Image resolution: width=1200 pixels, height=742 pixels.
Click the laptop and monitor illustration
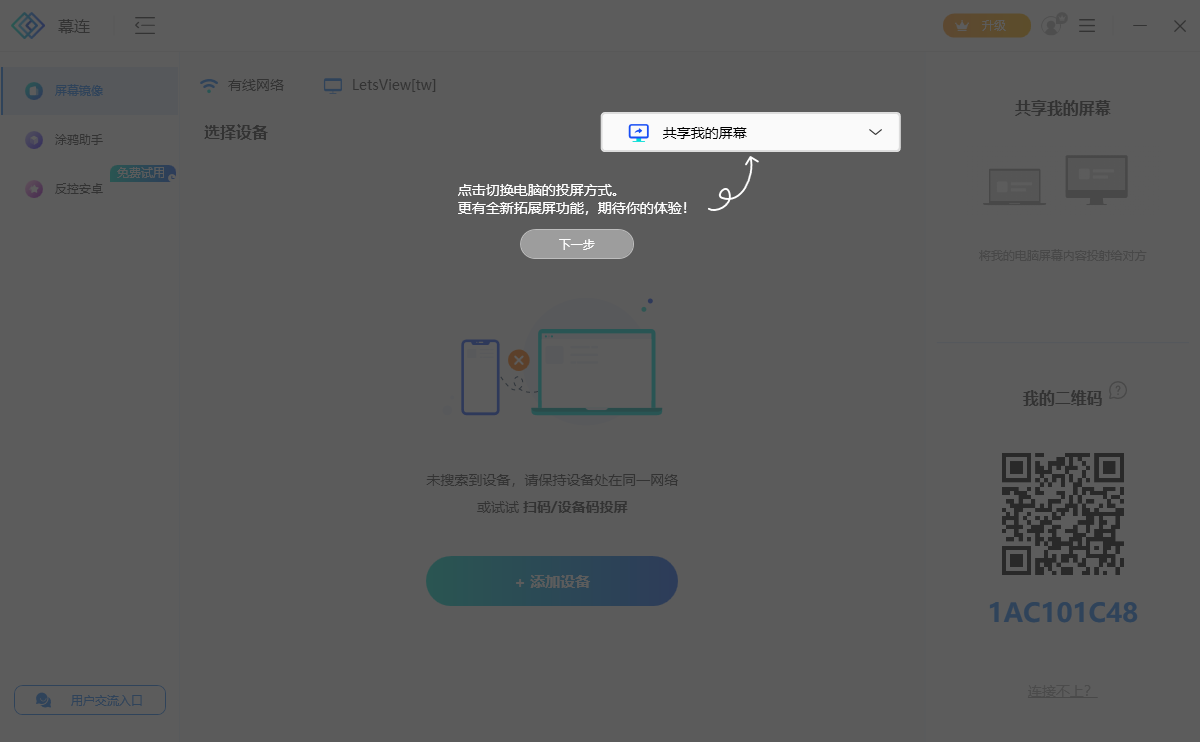point(1056,180)
